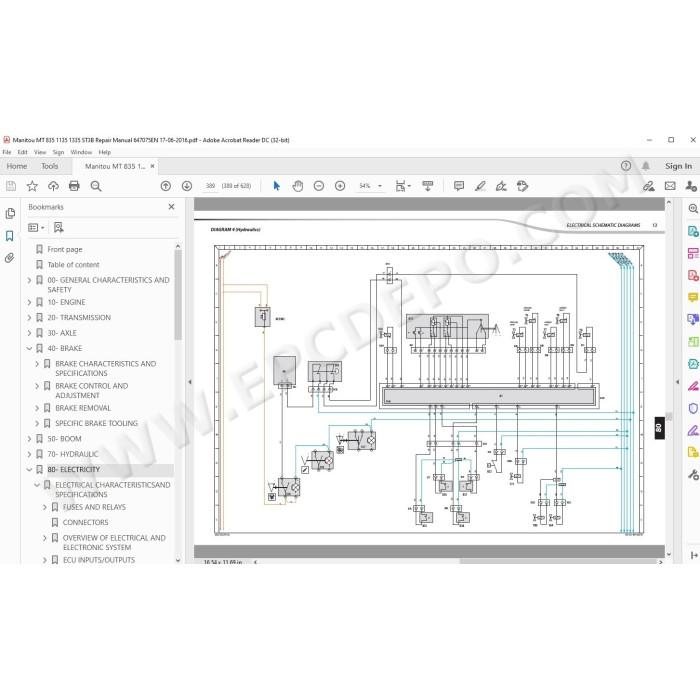Expand BRAKE REMOVAL bookmark
Image resolution: width=700 pixels, height=700 pixels.
[37, 408]
